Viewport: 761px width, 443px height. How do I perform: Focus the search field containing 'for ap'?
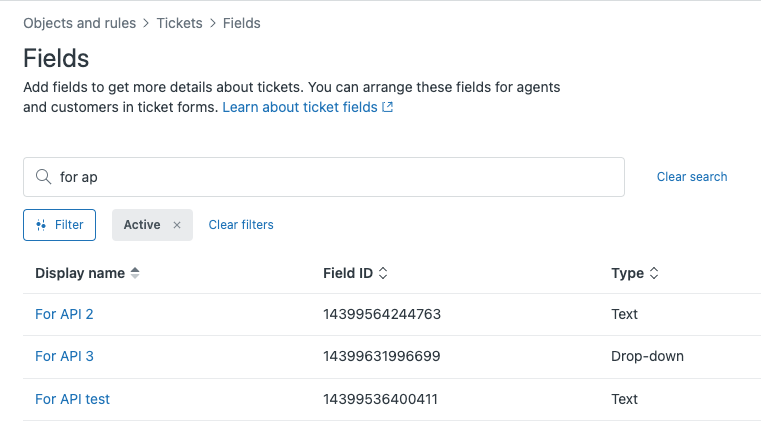tap(330, 177)
